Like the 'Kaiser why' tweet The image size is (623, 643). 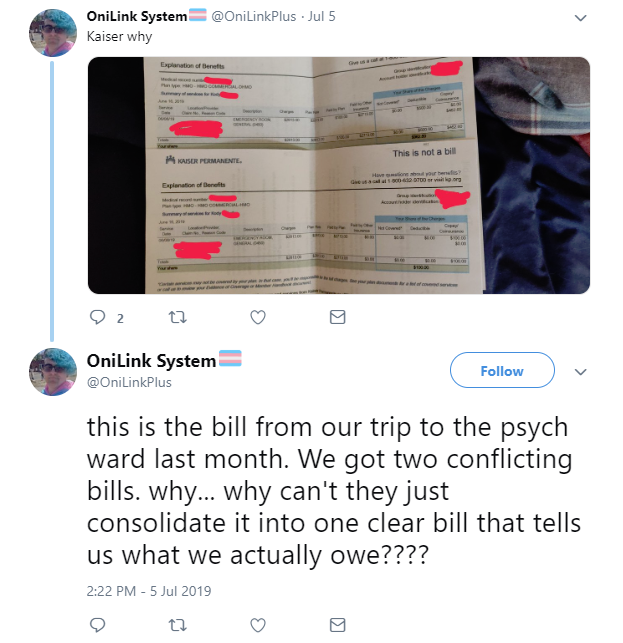point(258,317)
